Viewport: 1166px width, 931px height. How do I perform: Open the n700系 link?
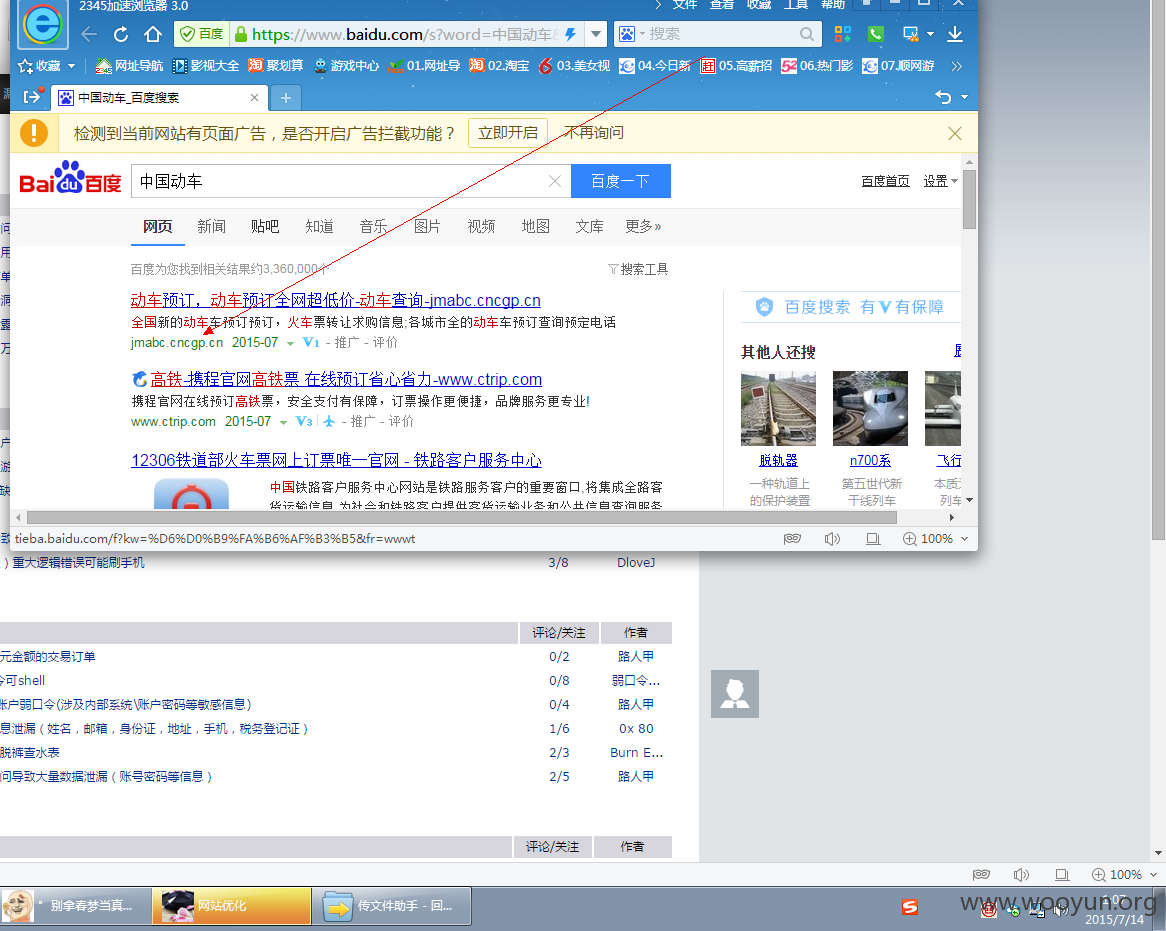click(x=870, y=460)
